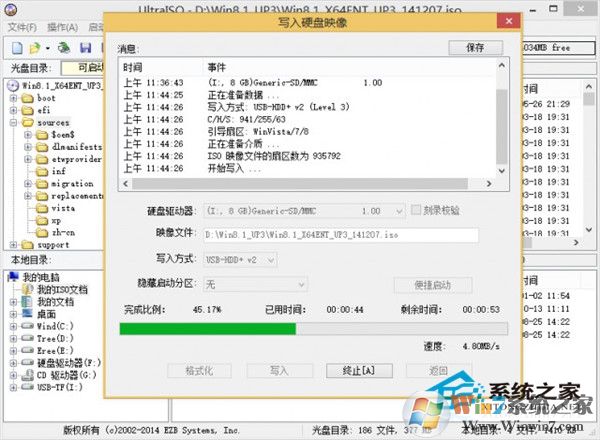The image size is (600, 440).
Task: Click the 终止[A] abort button
Action: tap(359, 370)
